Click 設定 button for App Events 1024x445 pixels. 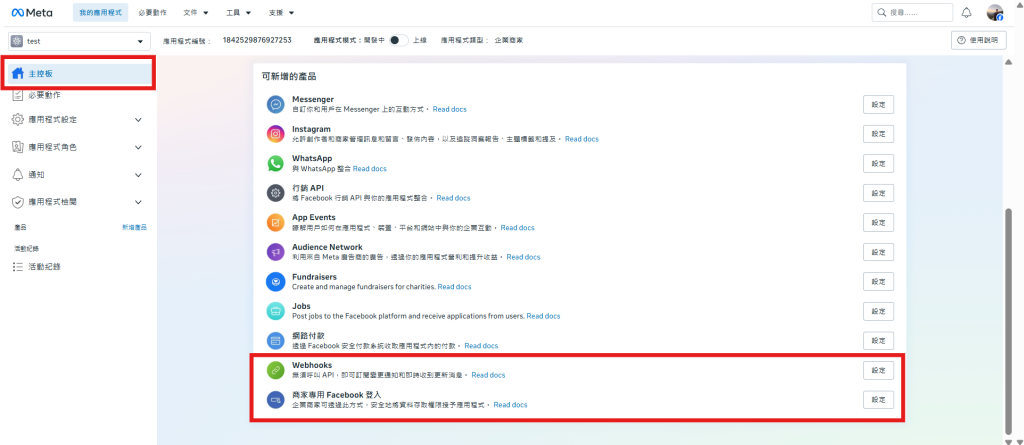878,222
